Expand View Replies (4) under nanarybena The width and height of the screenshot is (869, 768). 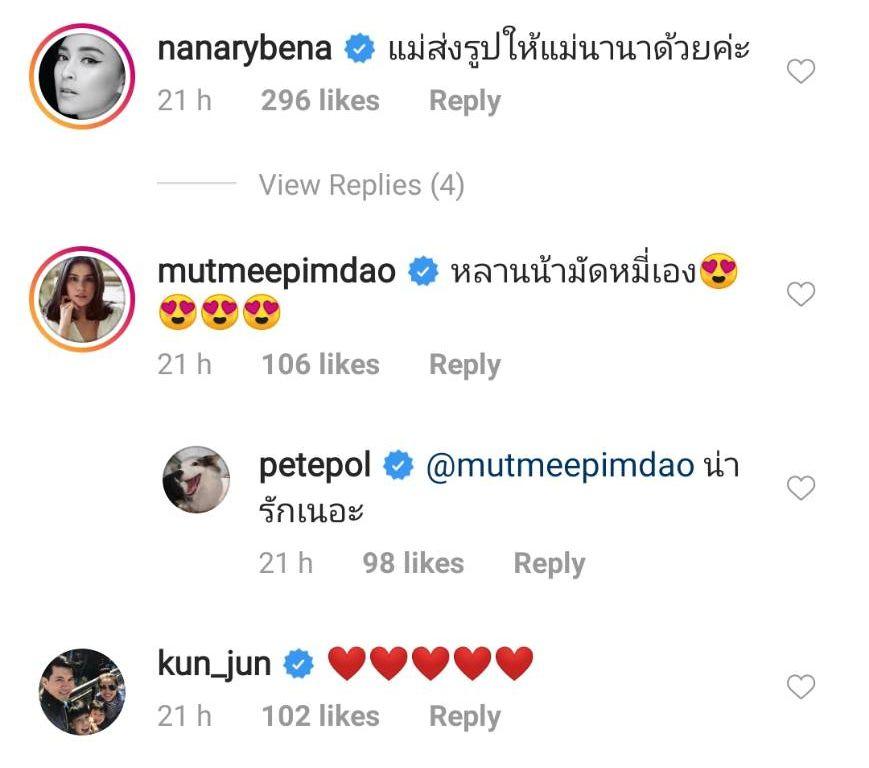(361, 185)
